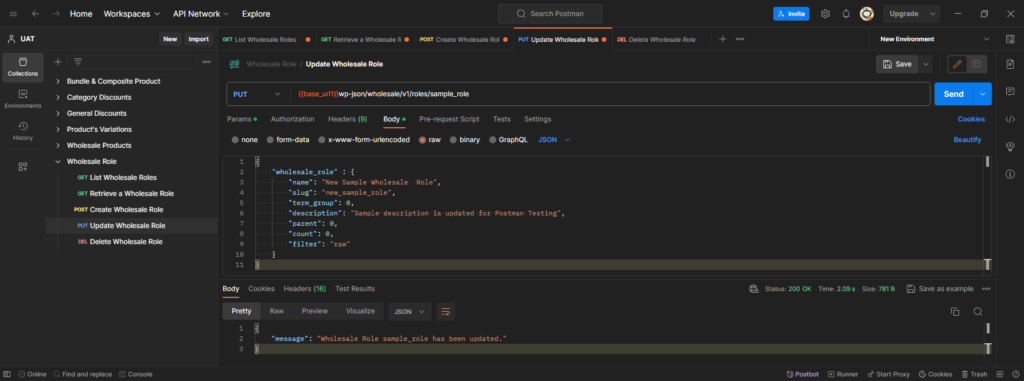Click the request URL input field
Image resolution: width=1024 pixels, height=381 pixels.
point(610,94)
